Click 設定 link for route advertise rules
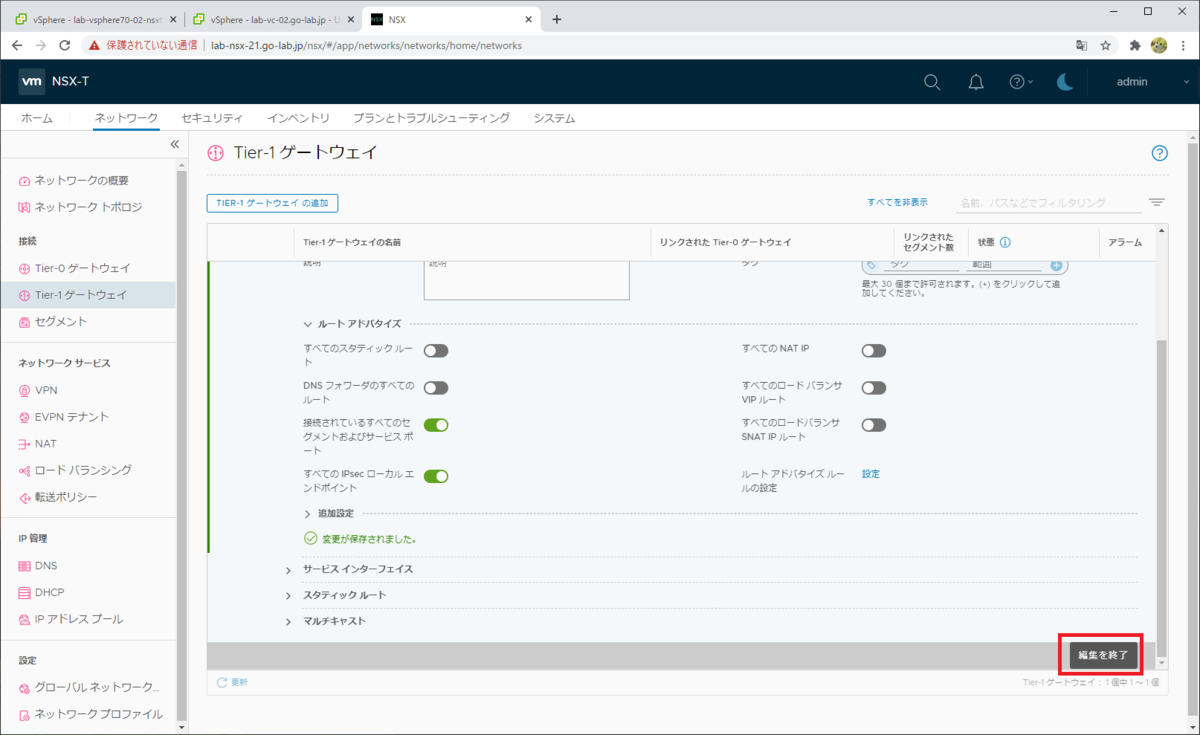The width and height of the screenshot is (1200, 735). pos(871,474)
